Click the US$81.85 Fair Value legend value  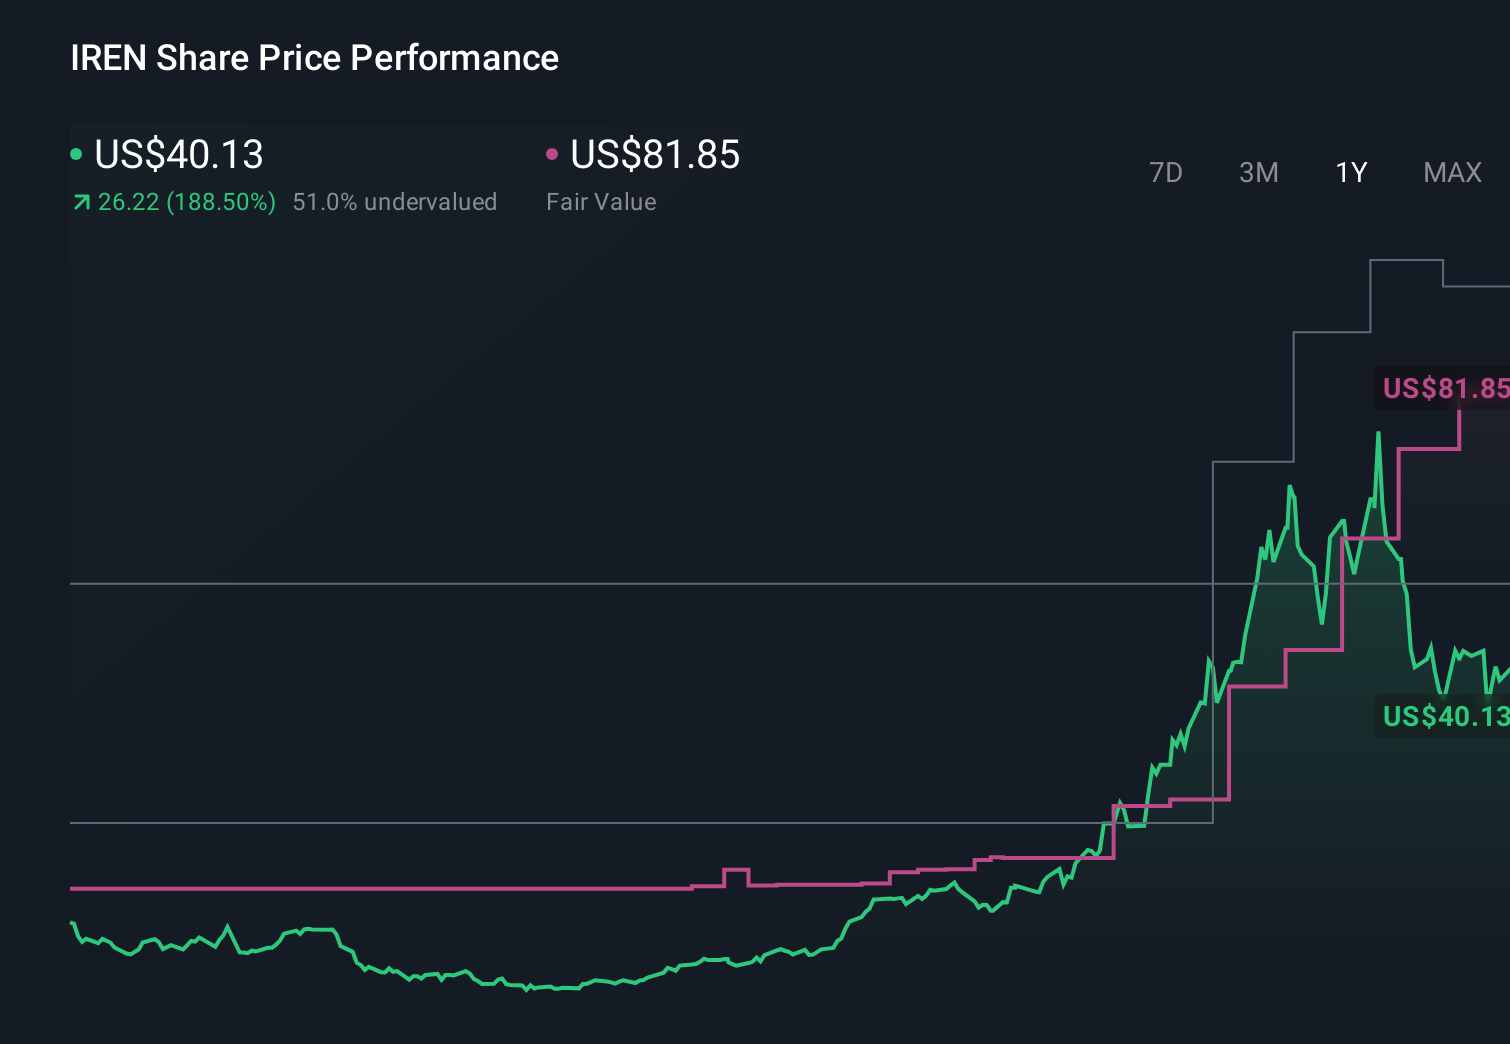point(654,155)
